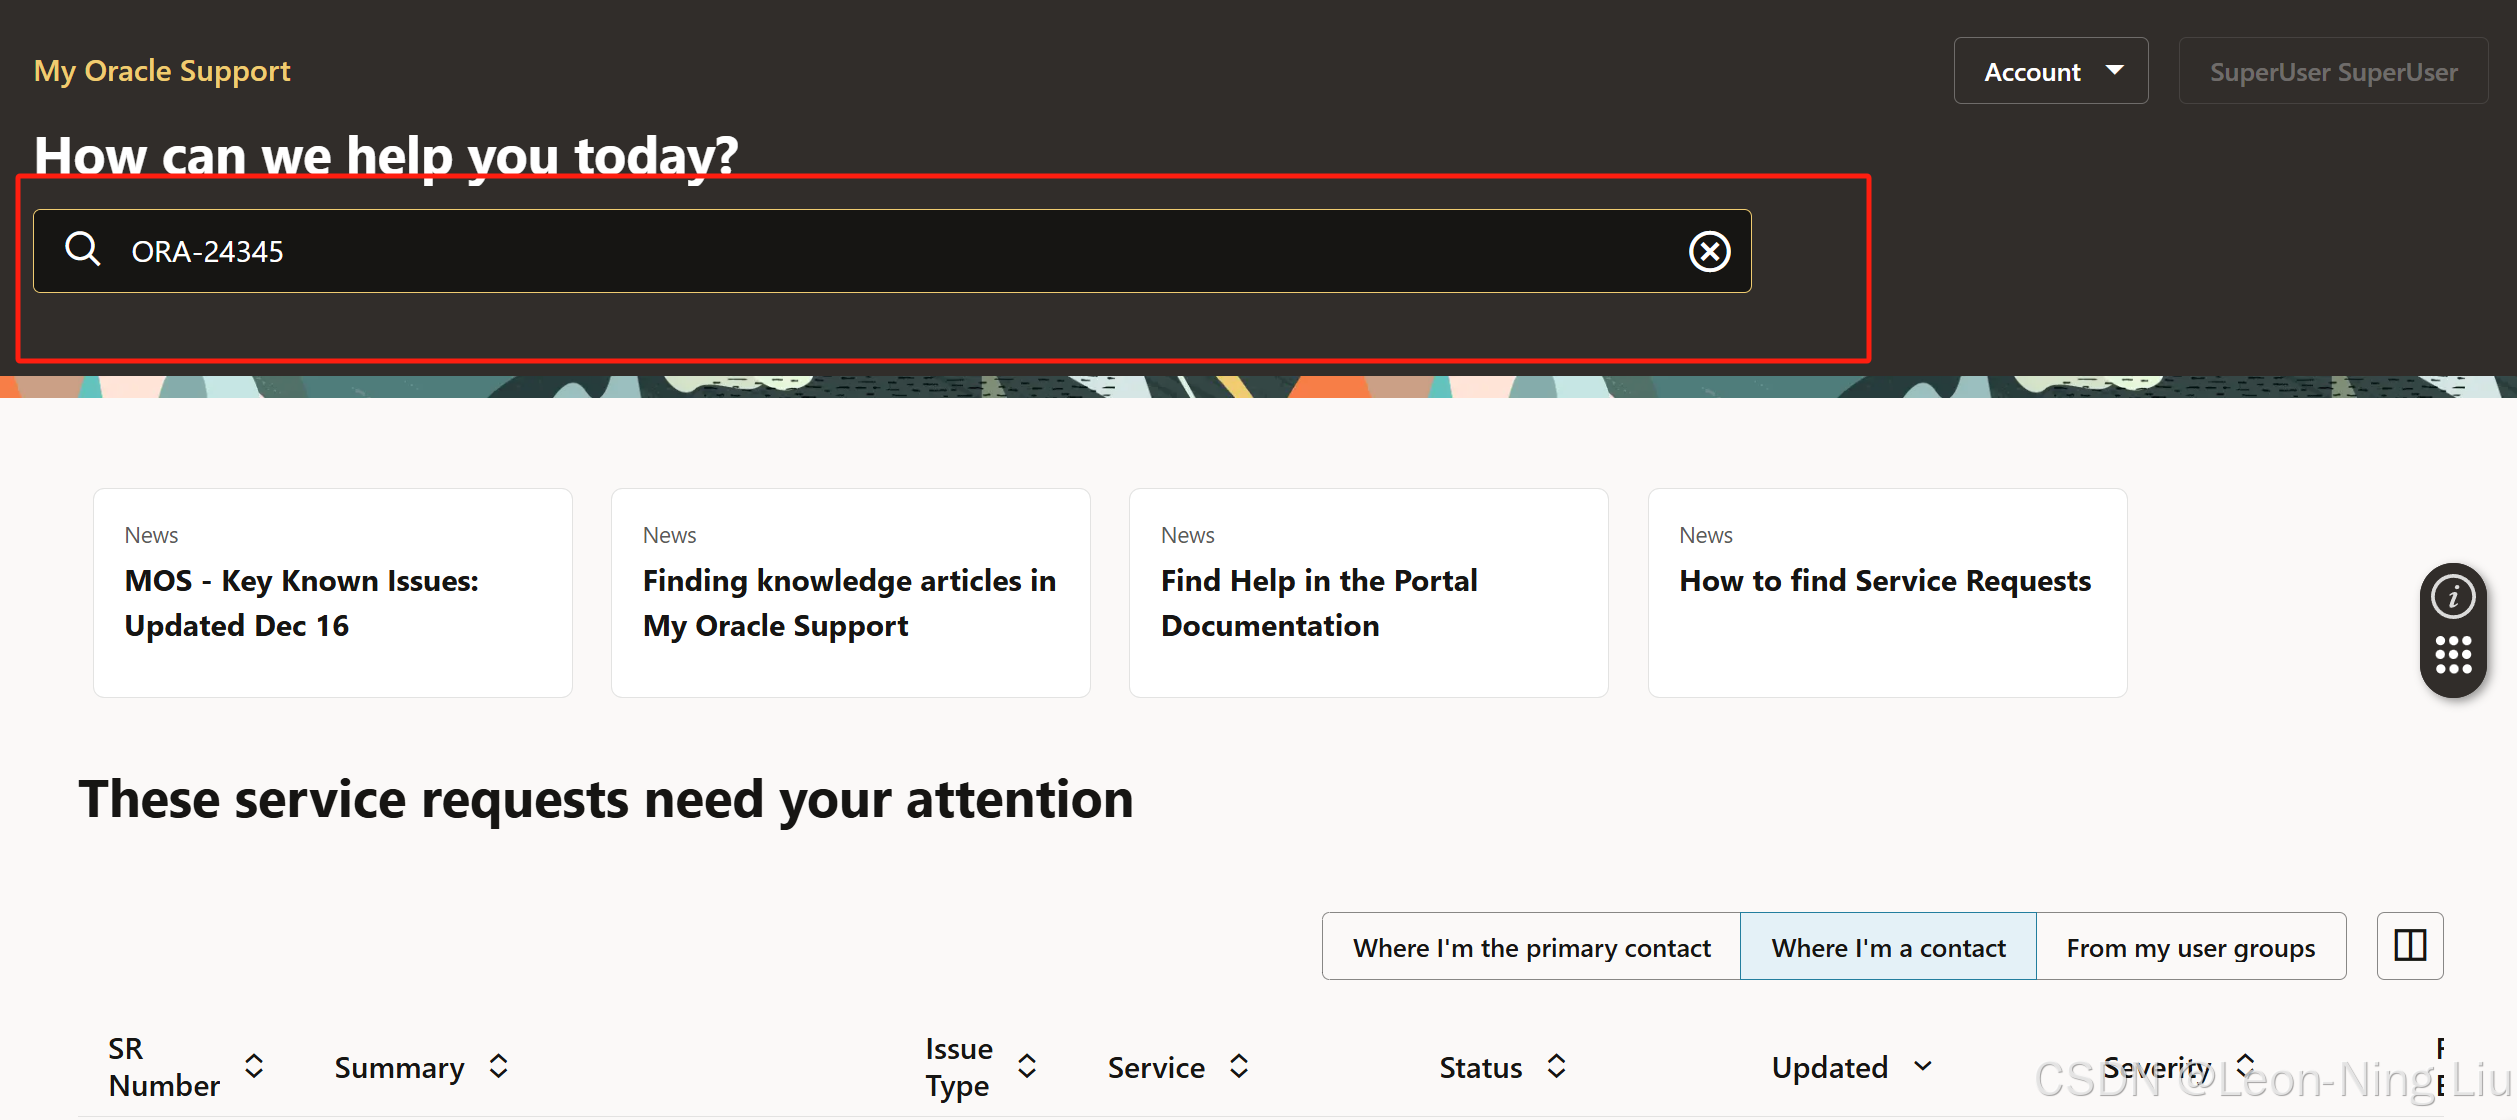Viewport: 2517px width, 1120px height.
Task: Select 'From my user groups' filter
Action: [2190, 947]
